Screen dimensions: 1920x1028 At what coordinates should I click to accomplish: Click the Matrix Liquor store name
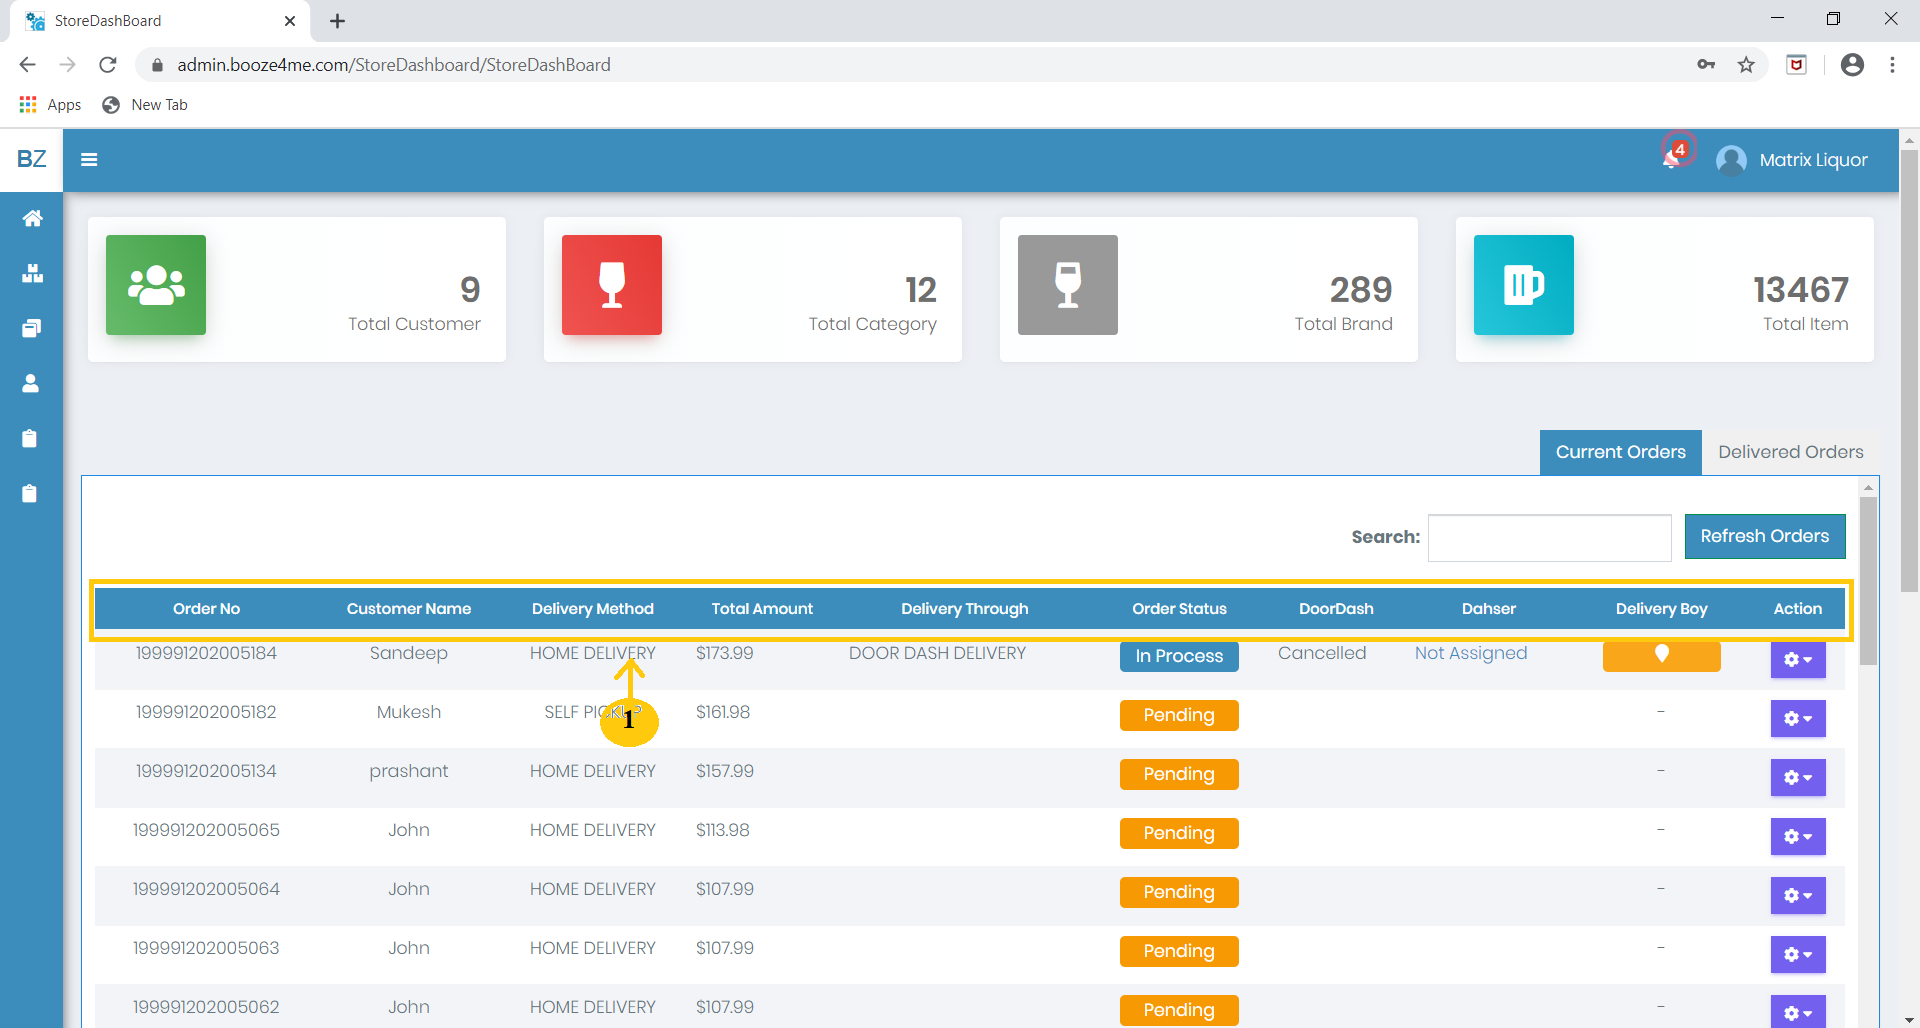coord(1813,160)
